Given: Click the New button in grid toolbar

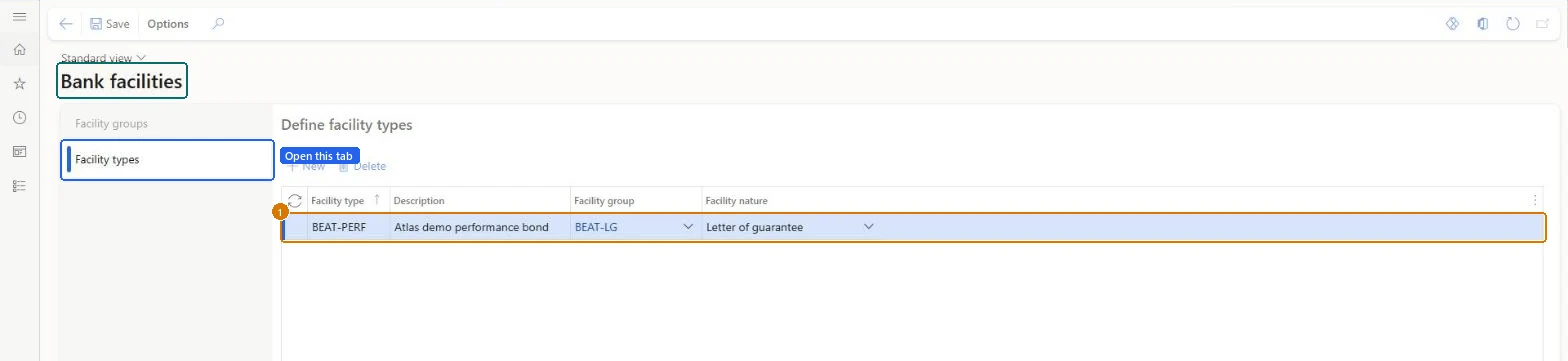Looking at the screenshot, I should click(x=307, y=167).
